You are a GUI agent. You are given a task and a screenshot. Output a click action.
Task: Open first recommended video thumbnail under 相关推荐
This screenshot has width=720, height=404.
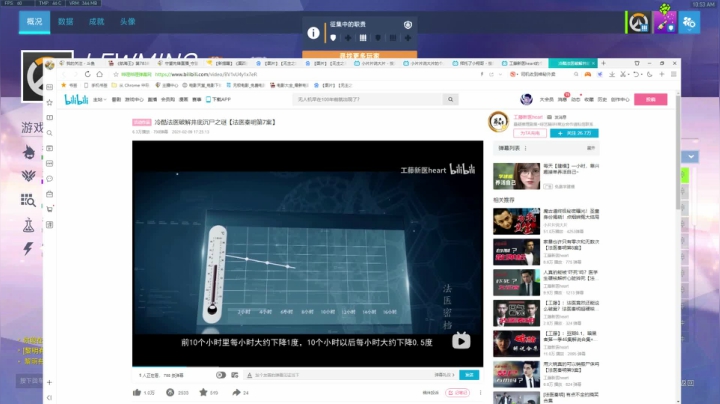(517, 221)
